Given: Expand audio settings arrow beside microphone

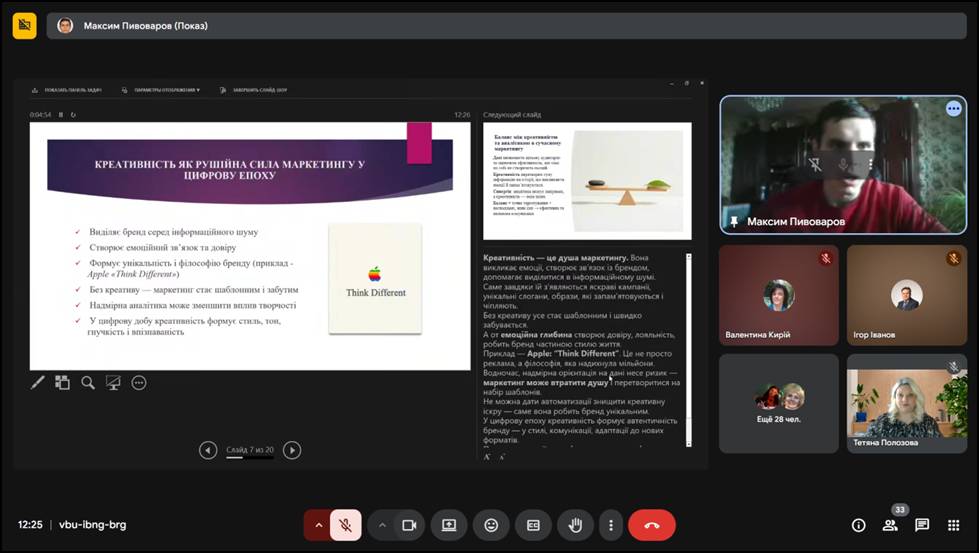Looking at the screenshot, I should 318,525.
